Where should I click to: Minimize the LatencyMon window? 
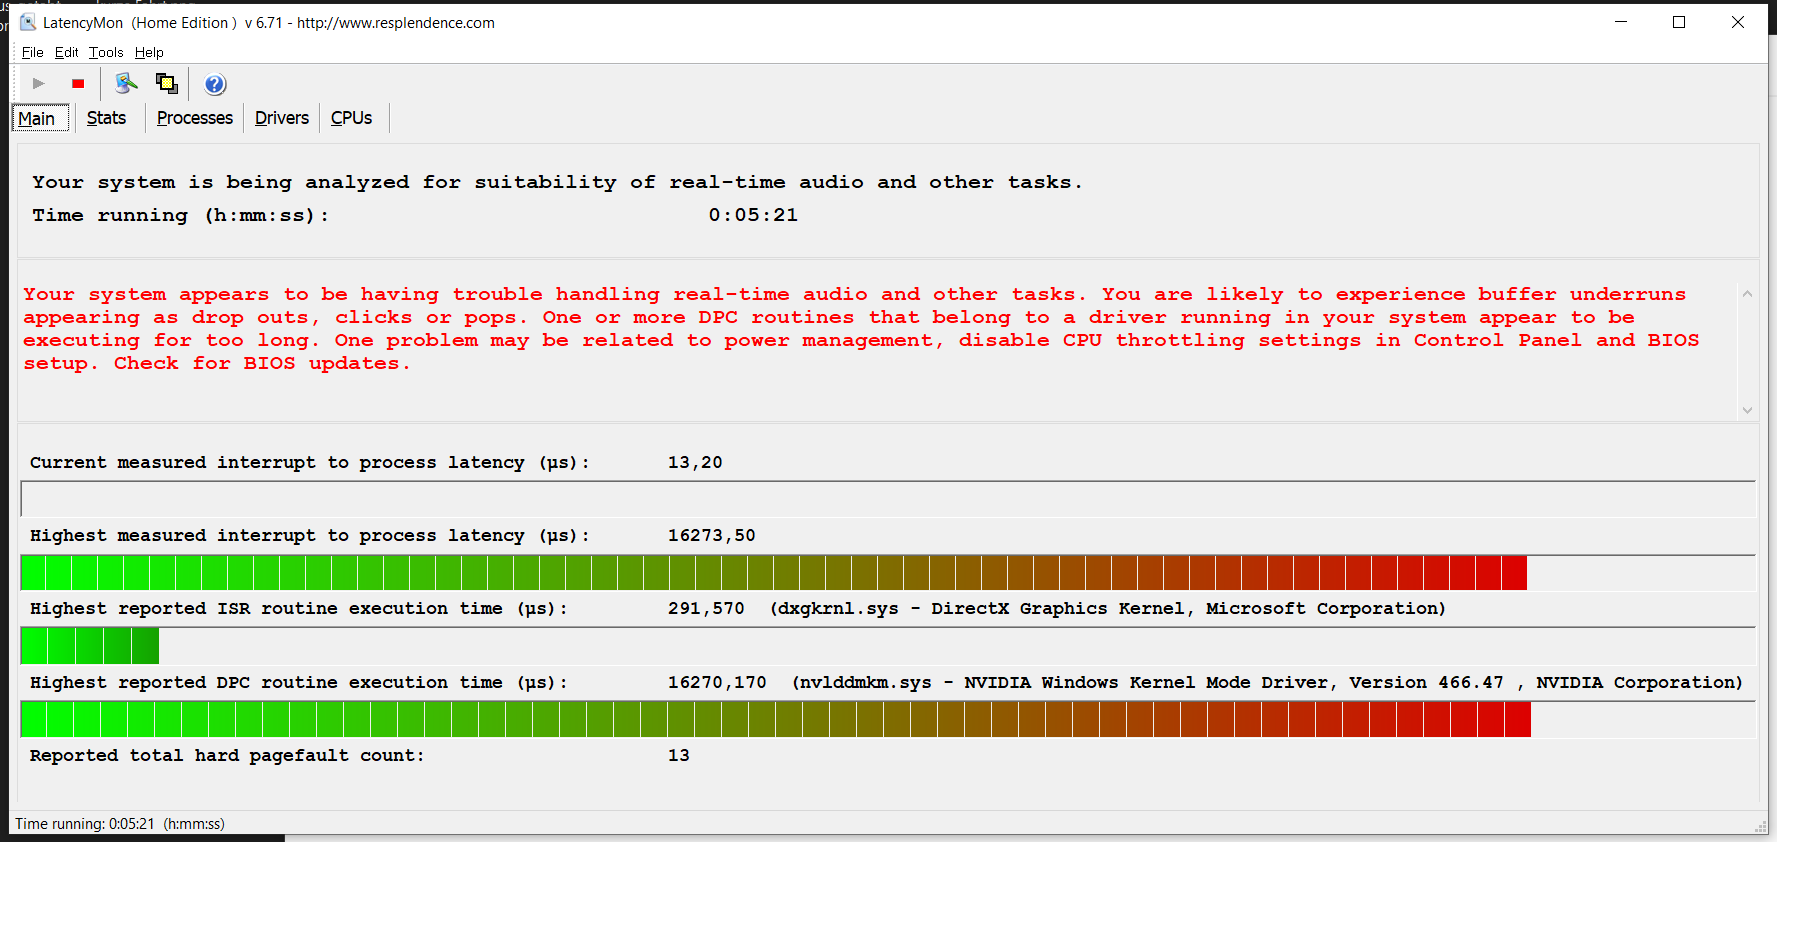pos(1621,22)
